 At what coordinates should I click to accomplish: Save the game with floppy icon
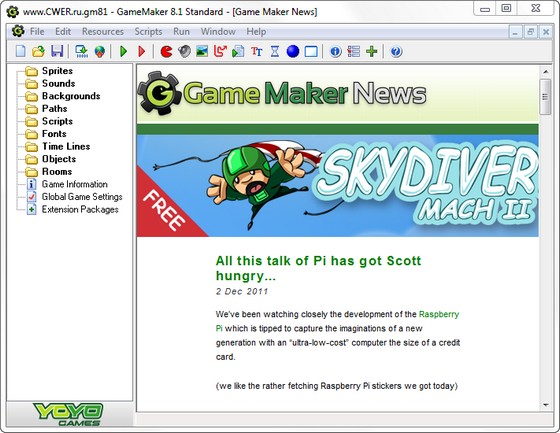pos(57,51)
